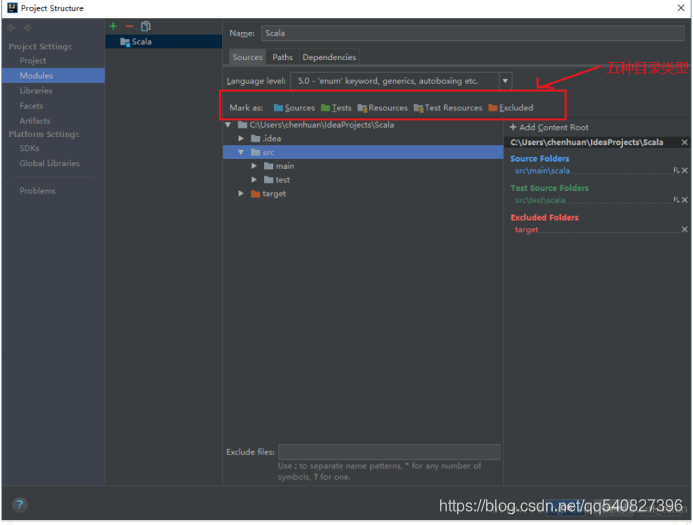Click the IntelliJ icon in the title bar

click(12, 8)
